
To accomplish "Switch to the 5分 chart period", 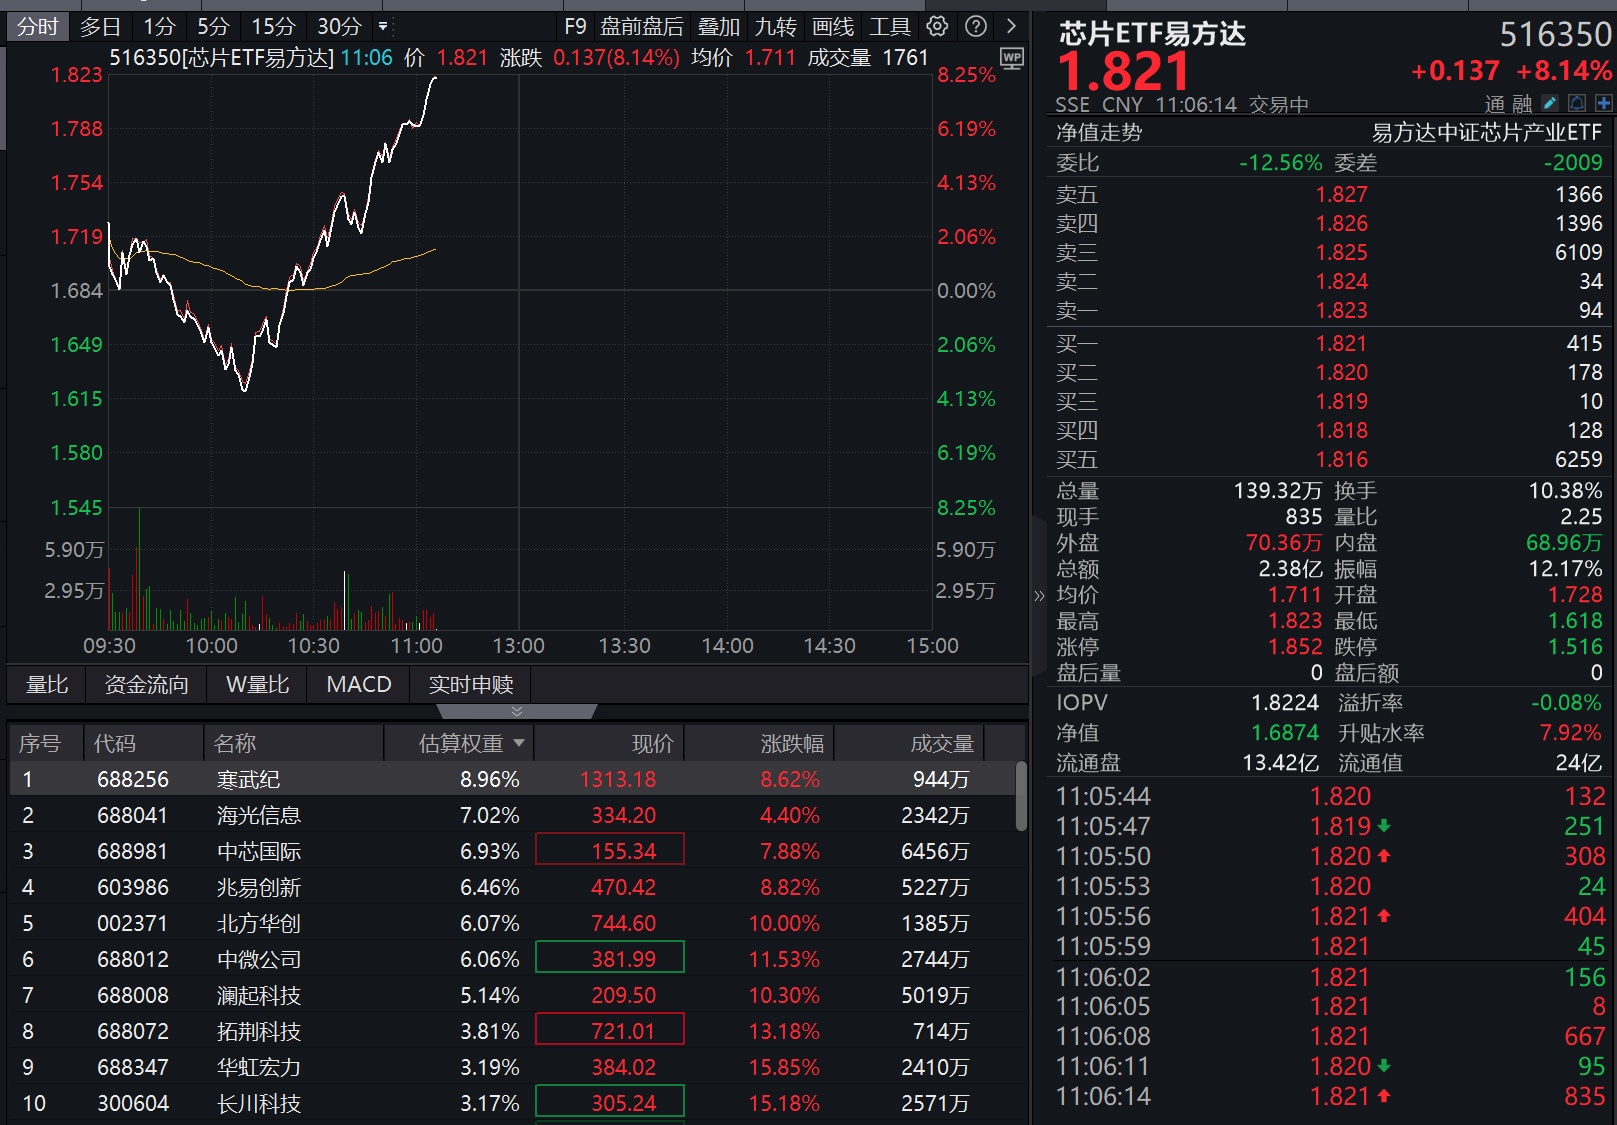I will click(x=212, y=27).
